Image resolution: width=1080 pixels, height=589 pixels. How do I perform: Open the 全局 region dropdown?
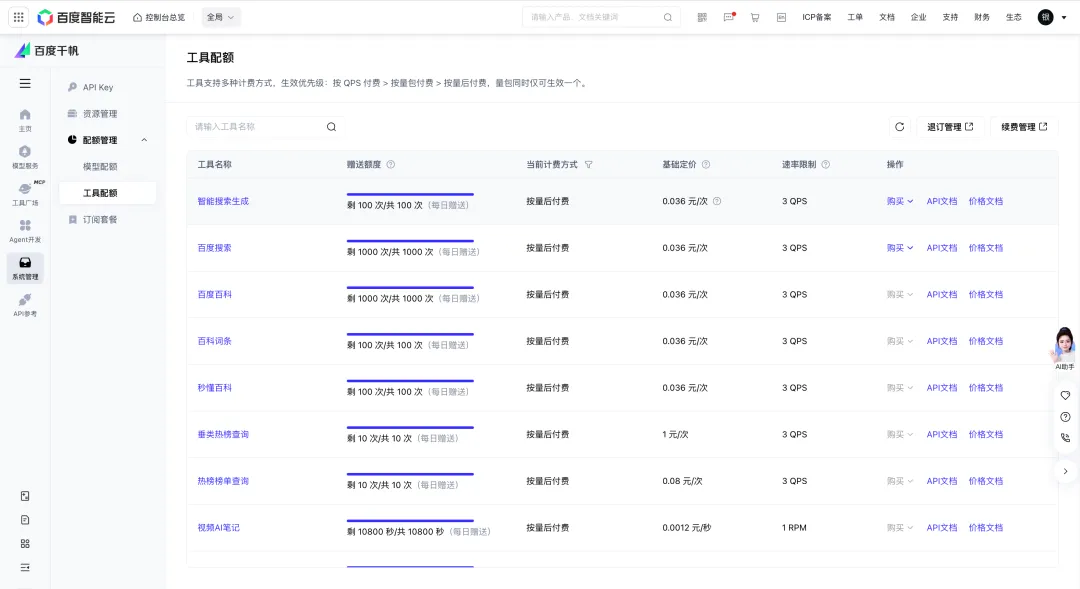[x=220, y=17]
